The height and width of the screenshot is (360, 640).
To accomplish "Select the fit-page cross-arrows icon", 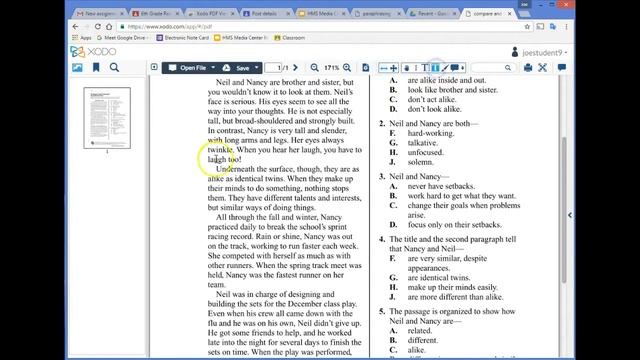I will (393, 68).
